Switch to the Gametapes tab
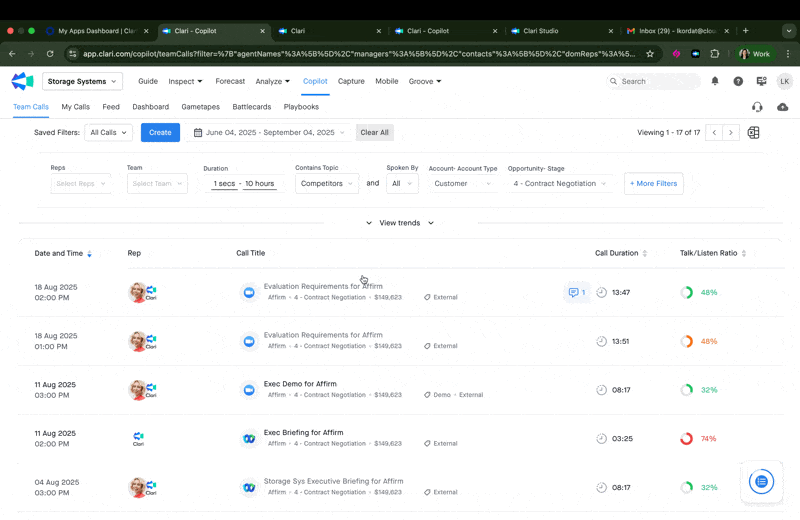The height and width of the screenshot is (520, 800). coord(201,107)
